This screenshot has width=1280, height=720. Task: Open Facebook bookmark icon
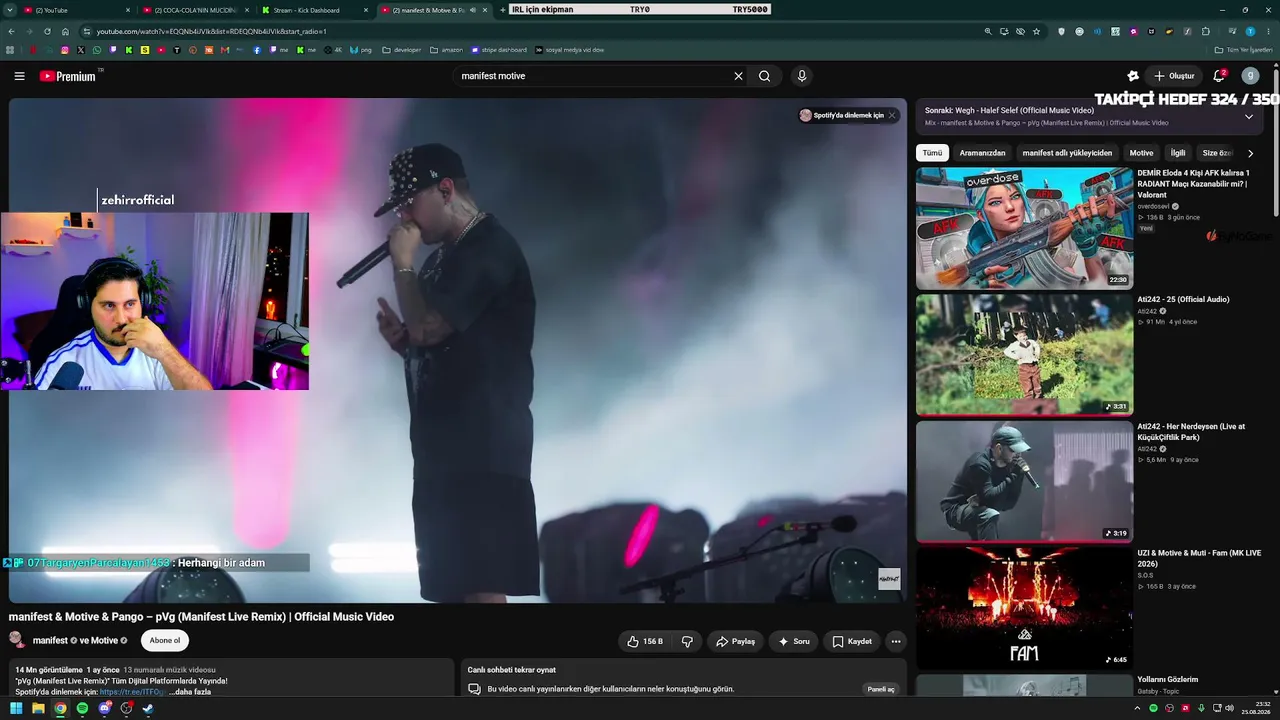pyautogui.click(x=257, y=50)
